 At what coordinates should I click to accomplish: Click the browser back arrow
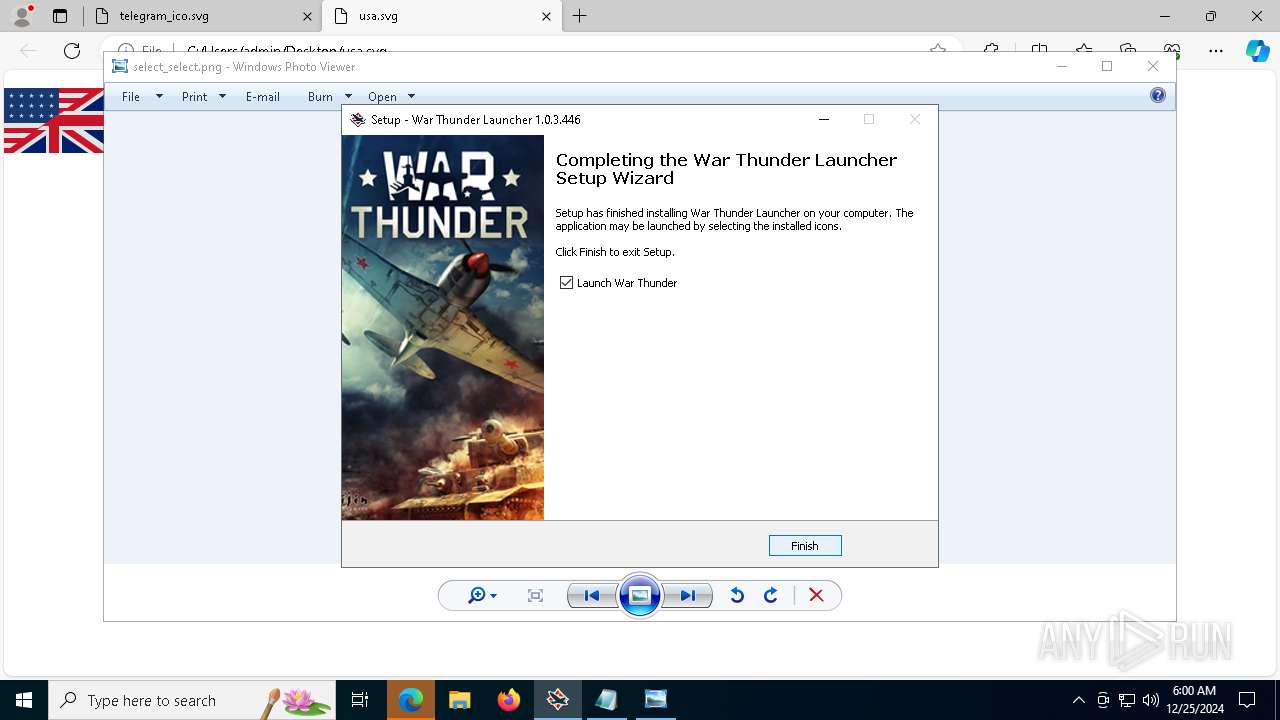pyautogui.click(x=28, y=50)
